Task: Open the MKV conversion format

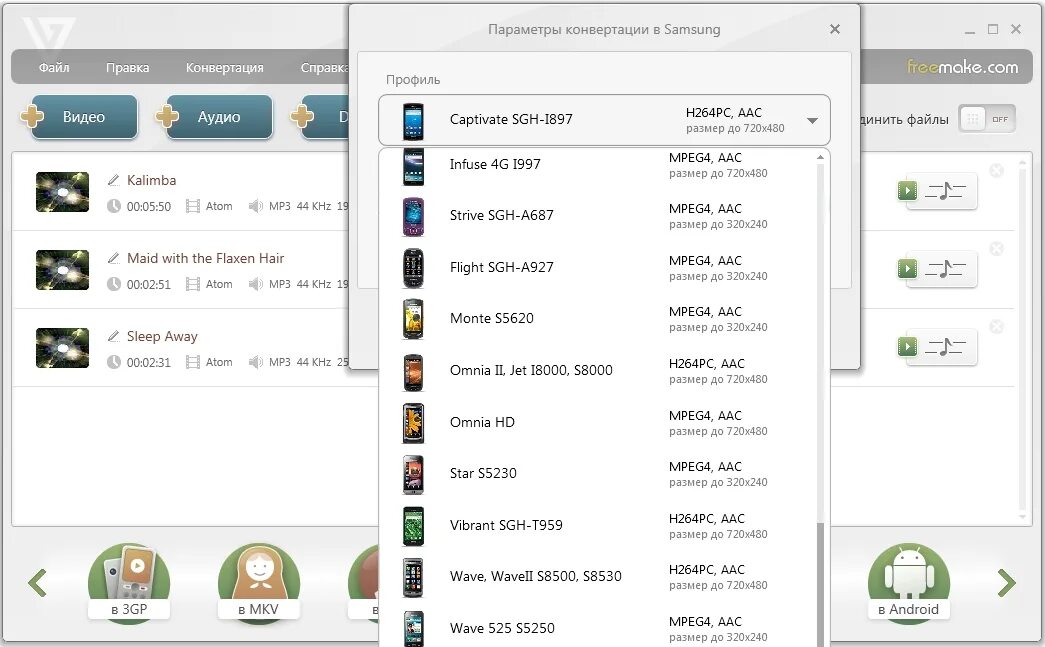Action: (259, 582)
